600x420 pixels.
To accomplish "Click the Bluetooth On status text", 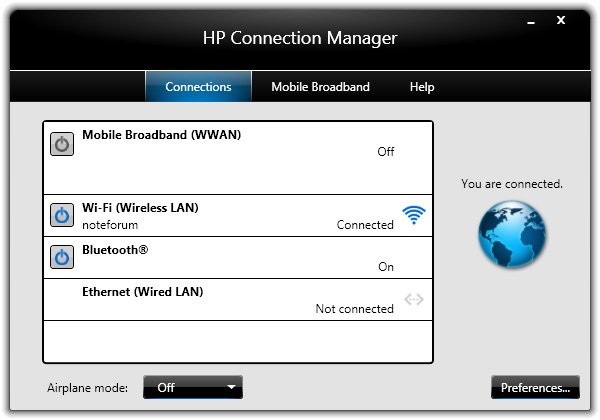I will point(386,267).
